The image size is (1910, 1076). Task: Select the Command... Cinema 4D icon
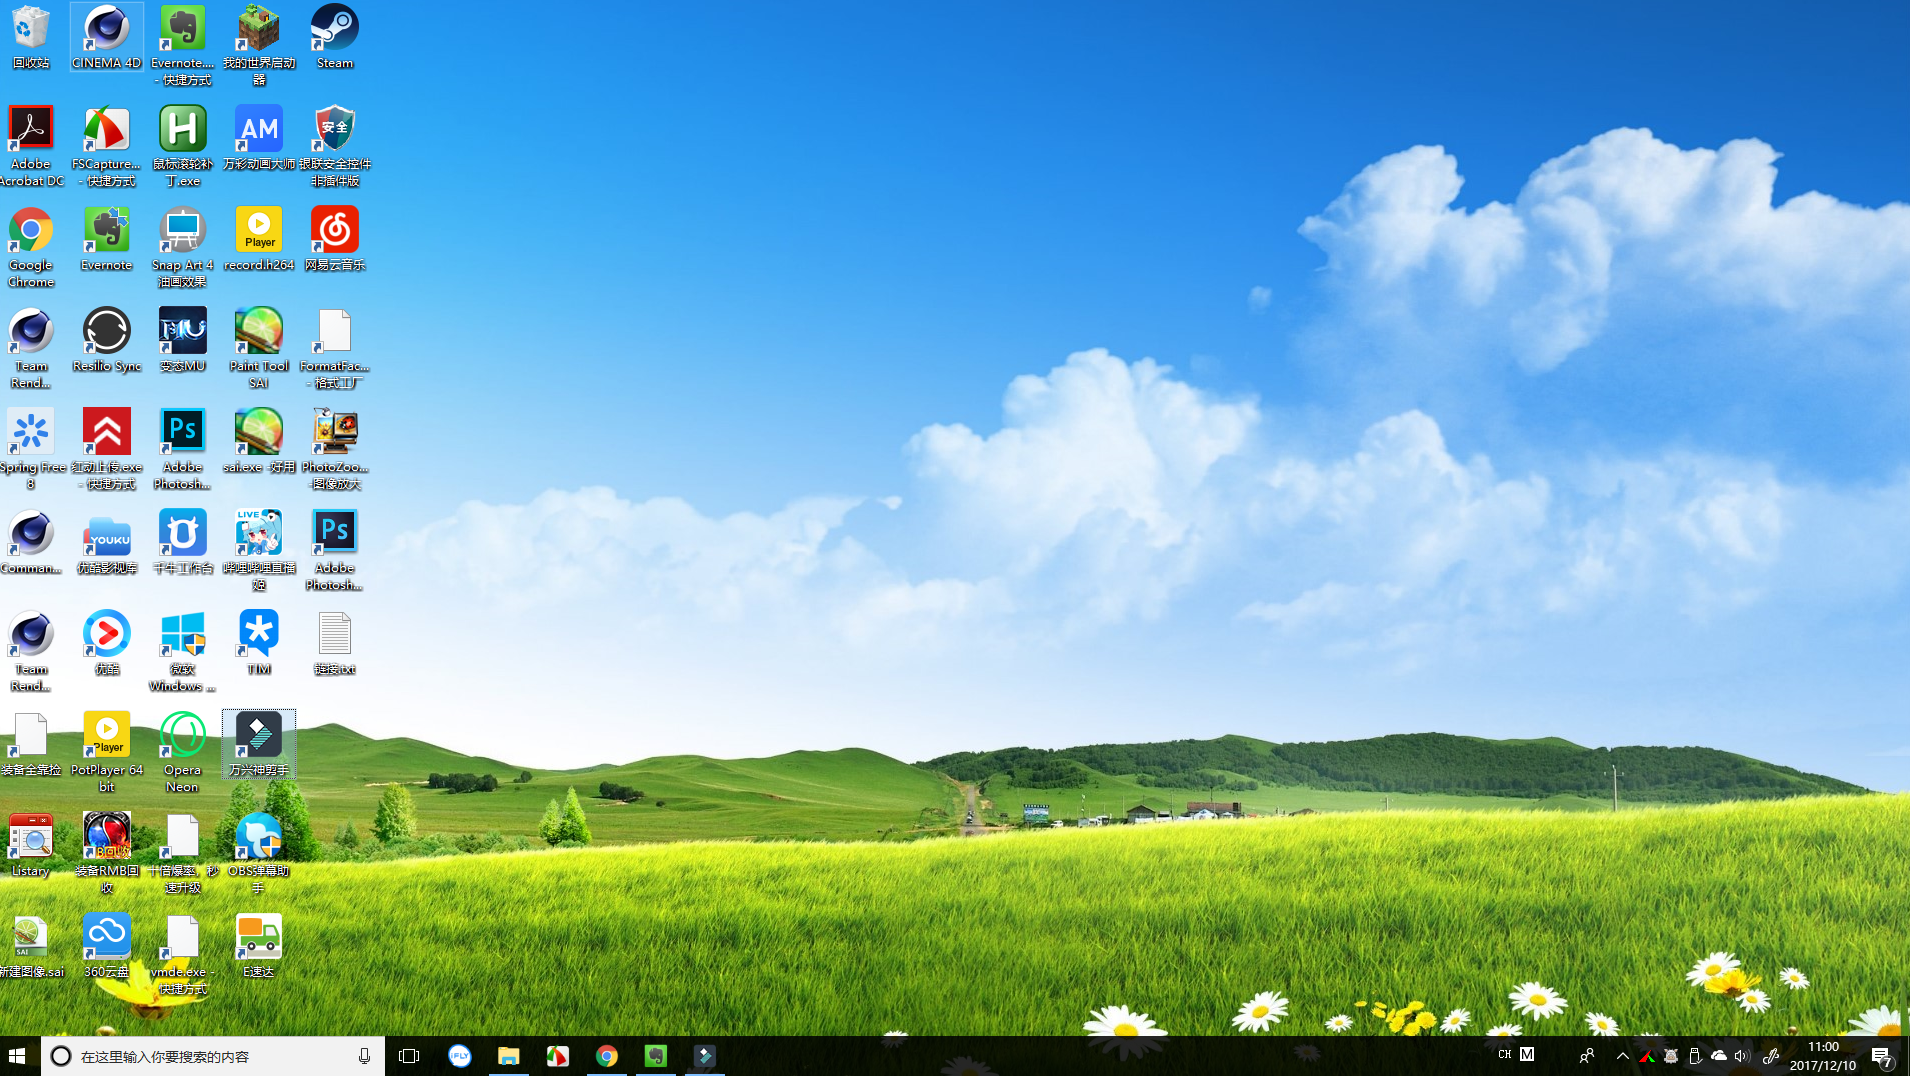[x=31, y=543]
